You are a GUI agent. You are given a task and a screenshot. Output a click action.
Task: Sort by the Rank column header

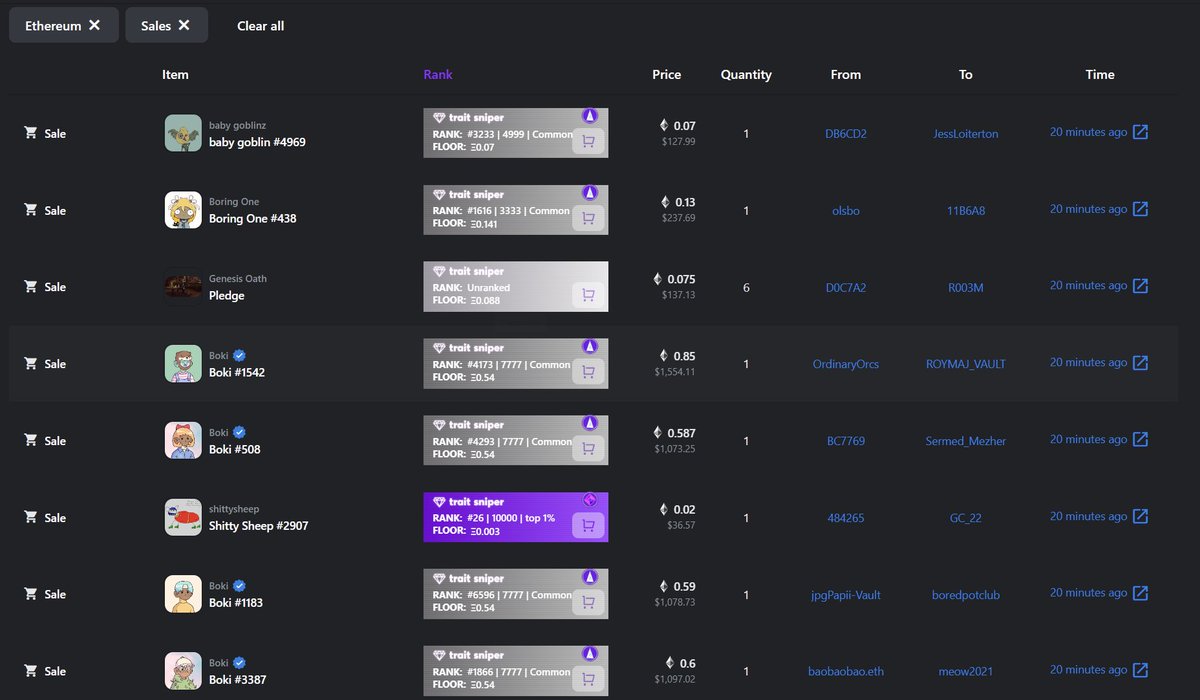(x=438, y=74)
